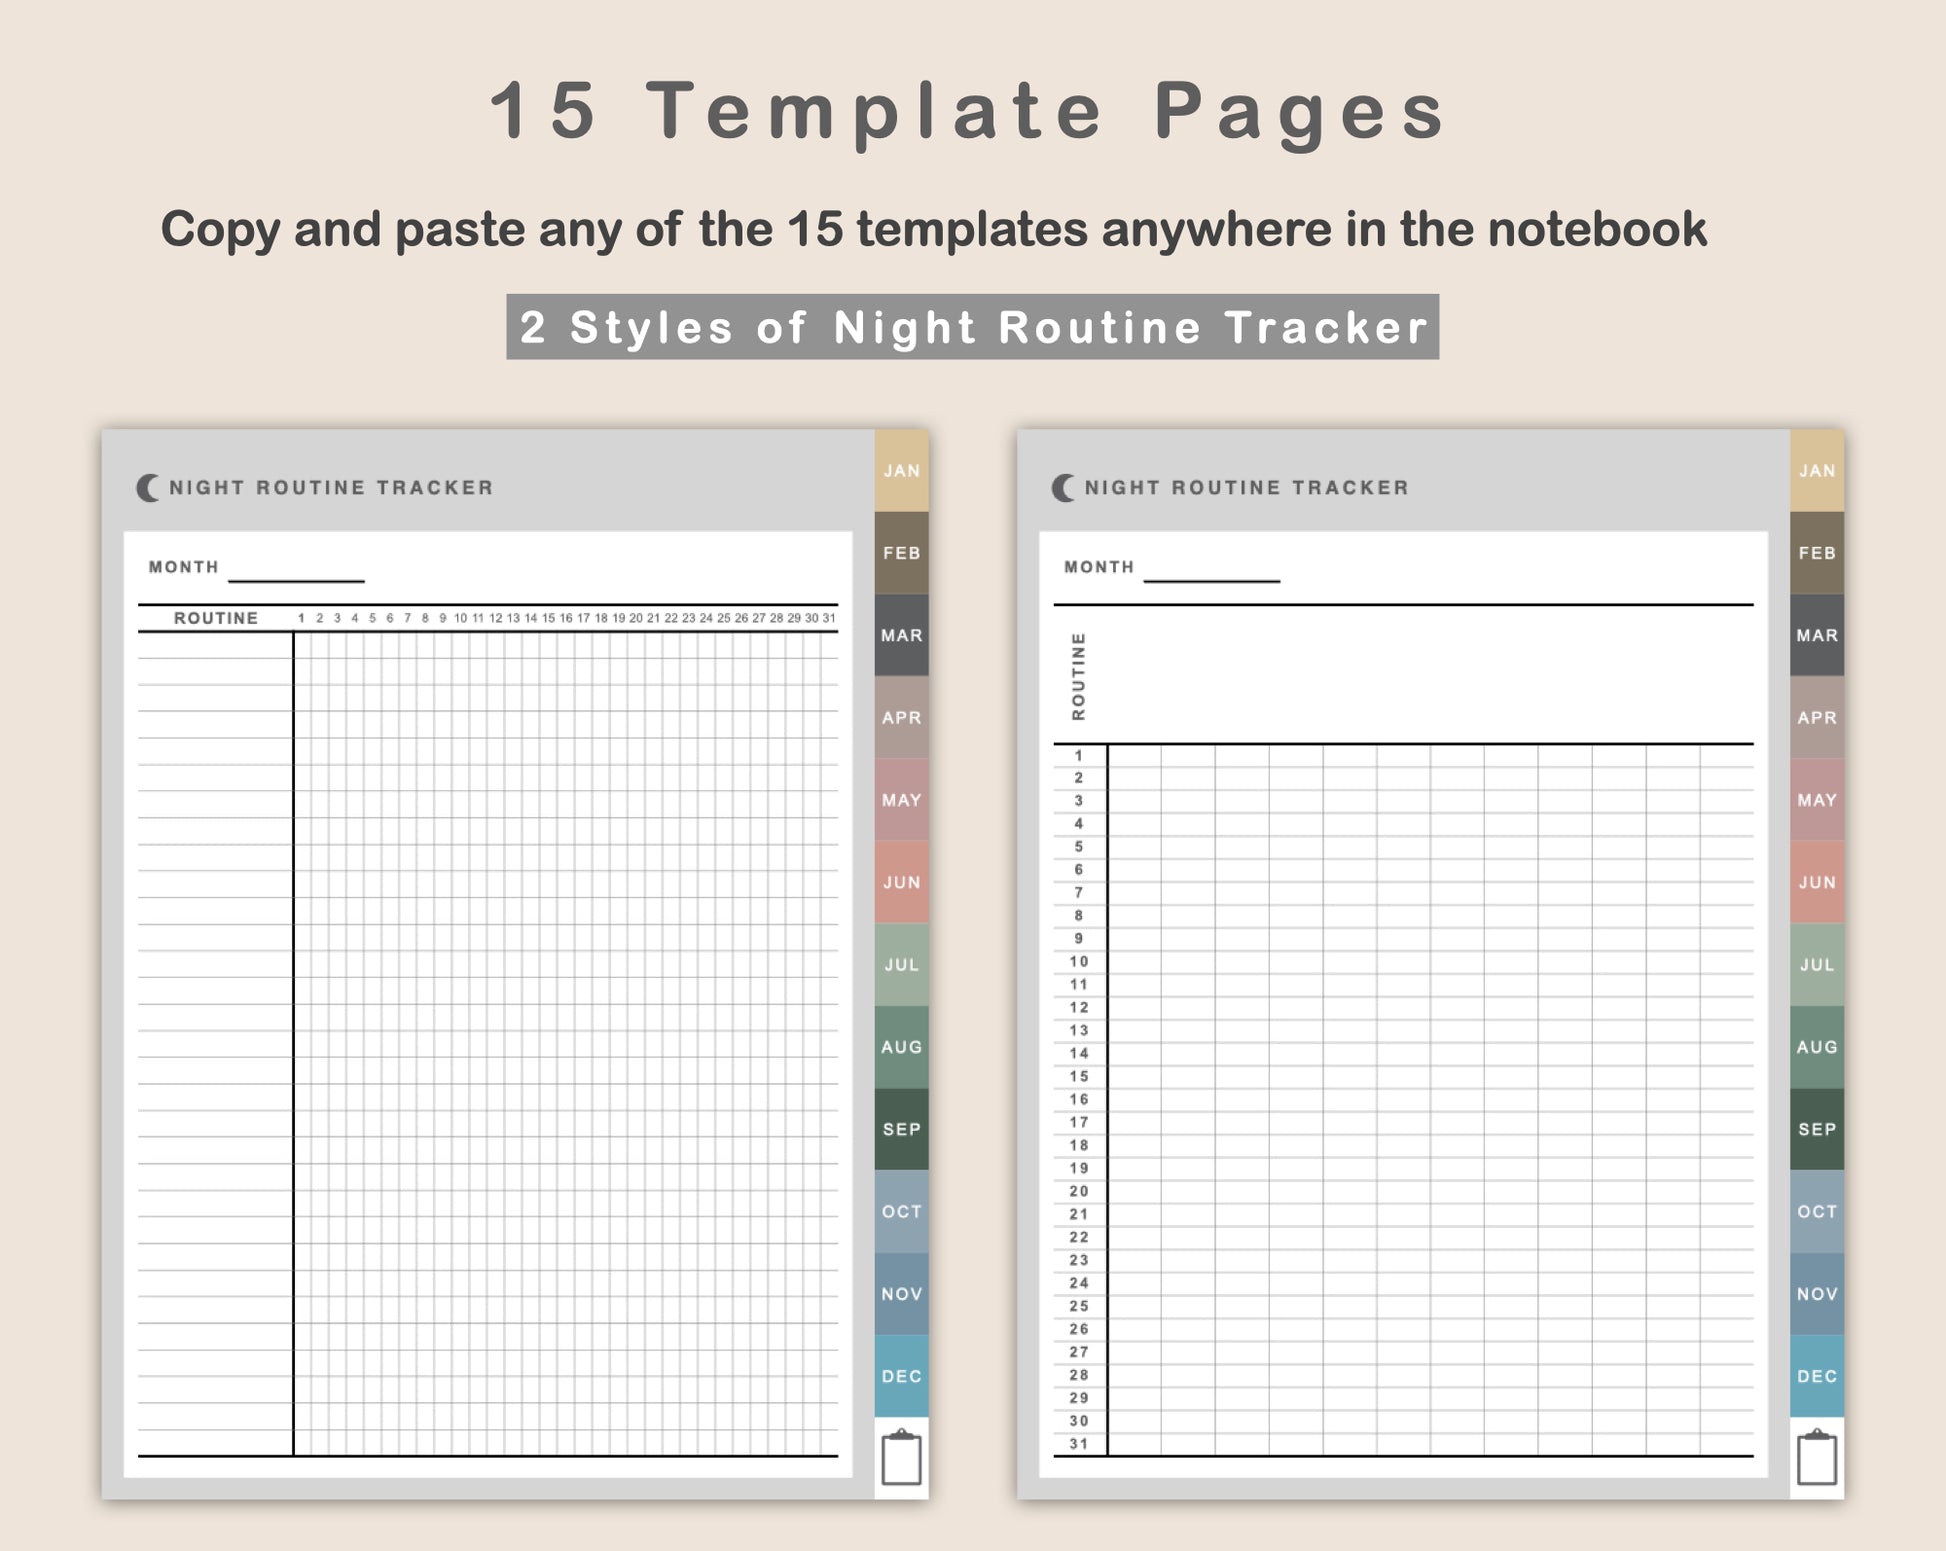Switch to MAR tab on right template
Screen dimensions: 1946x1551
(1817, 635)
